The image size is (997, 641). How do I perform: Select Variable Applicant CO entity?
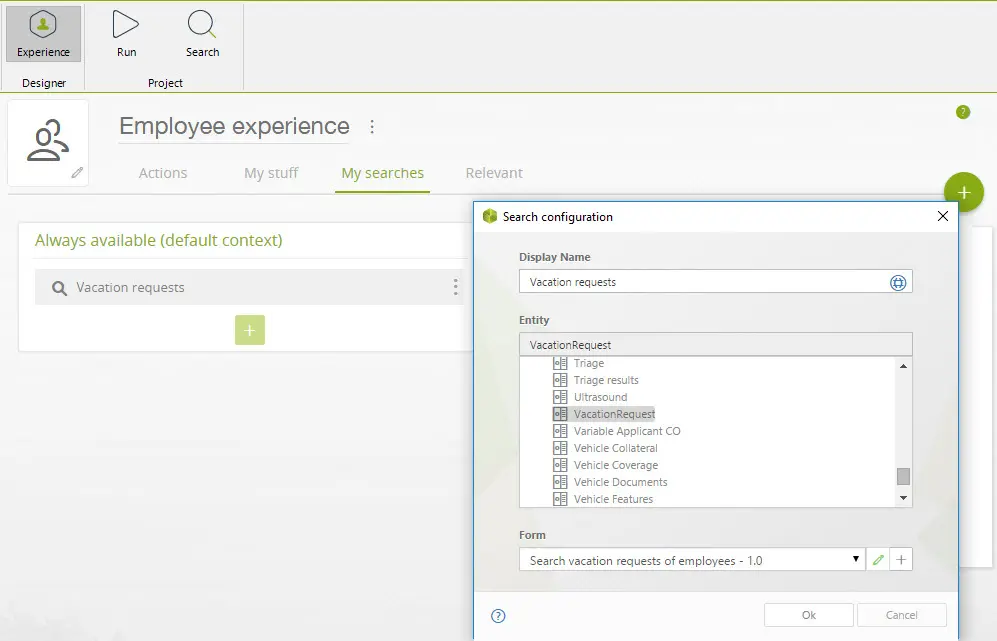click(627, 431)
